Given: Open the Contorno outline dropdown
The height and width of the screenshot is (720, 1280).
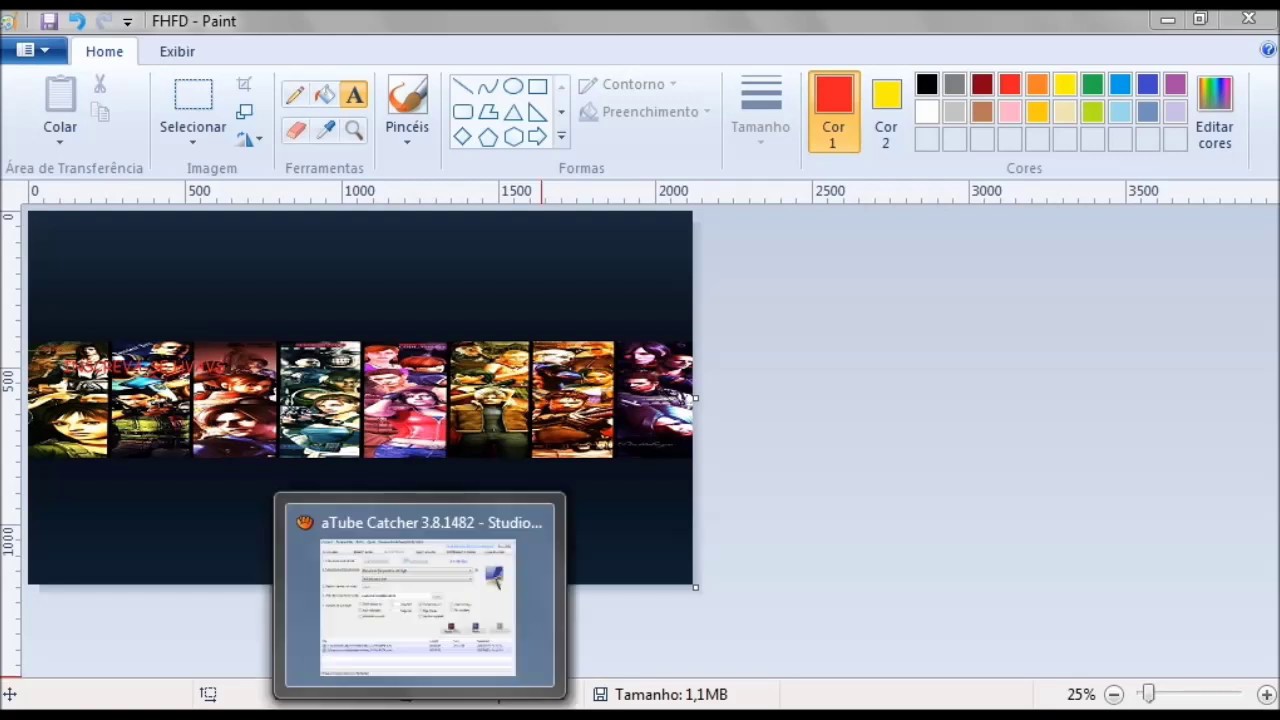Looking at the screenshot, I should coord(628,85).
